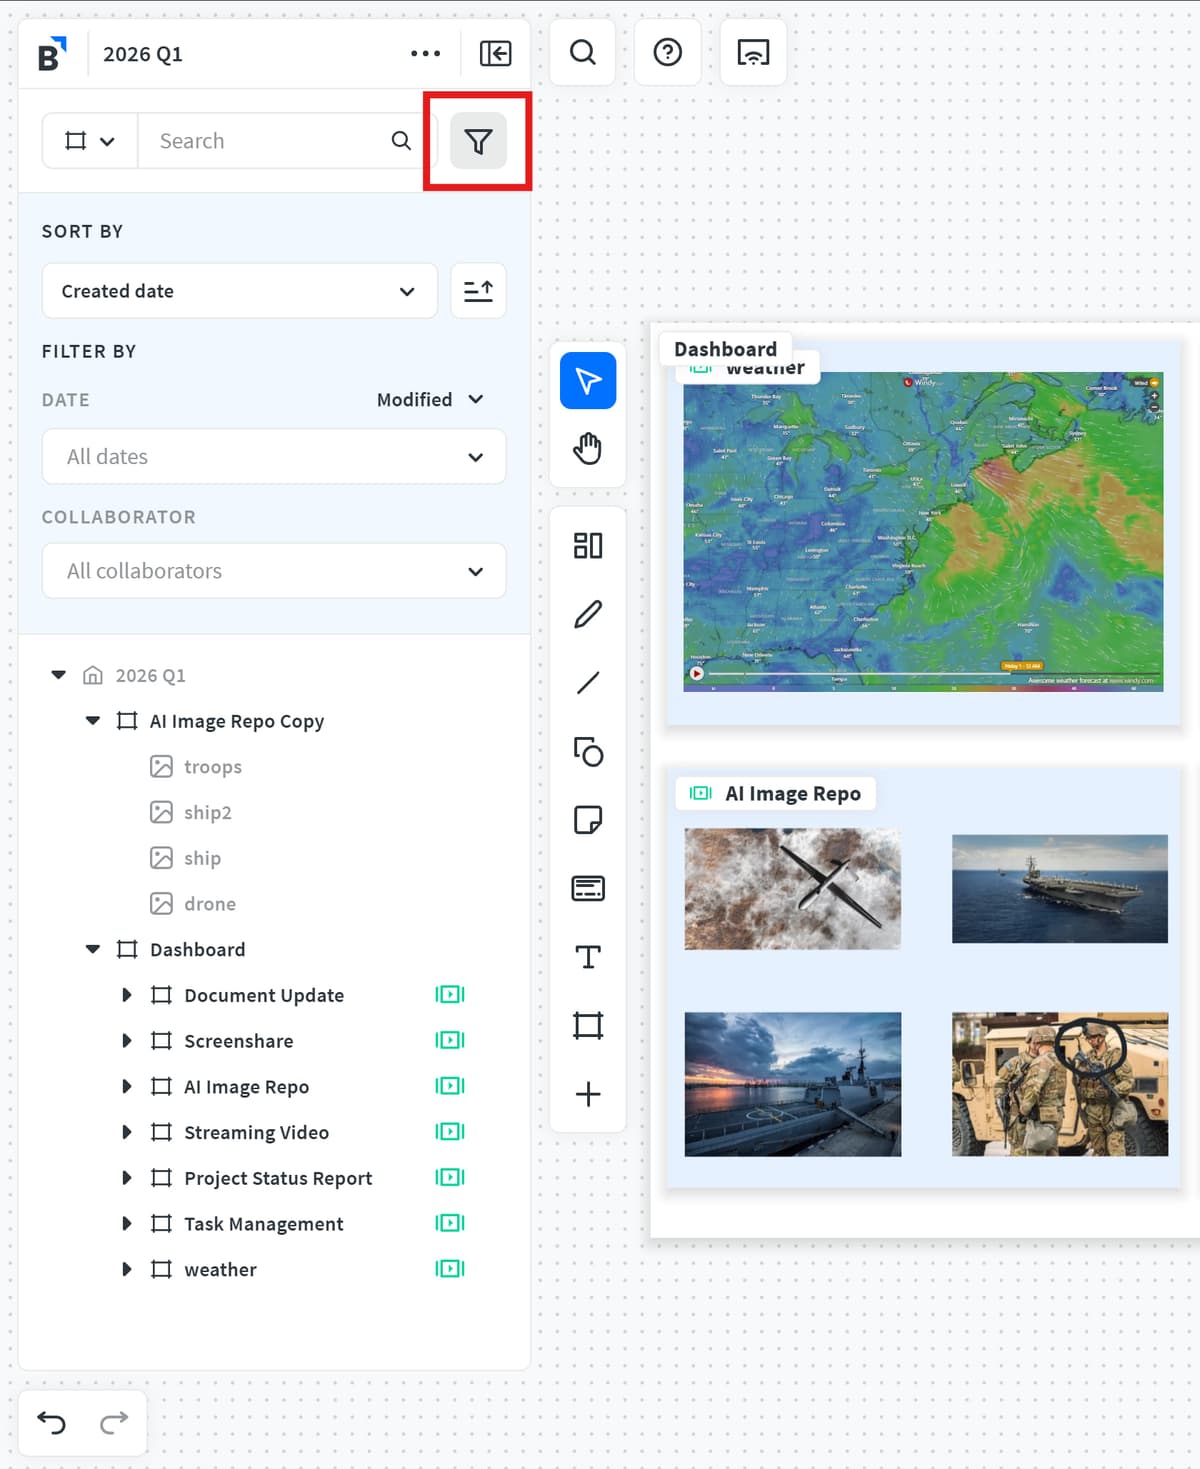Screen dimensions: 1200x1469
Task: Expand the Task Management node
Action: coord(127,1224)
